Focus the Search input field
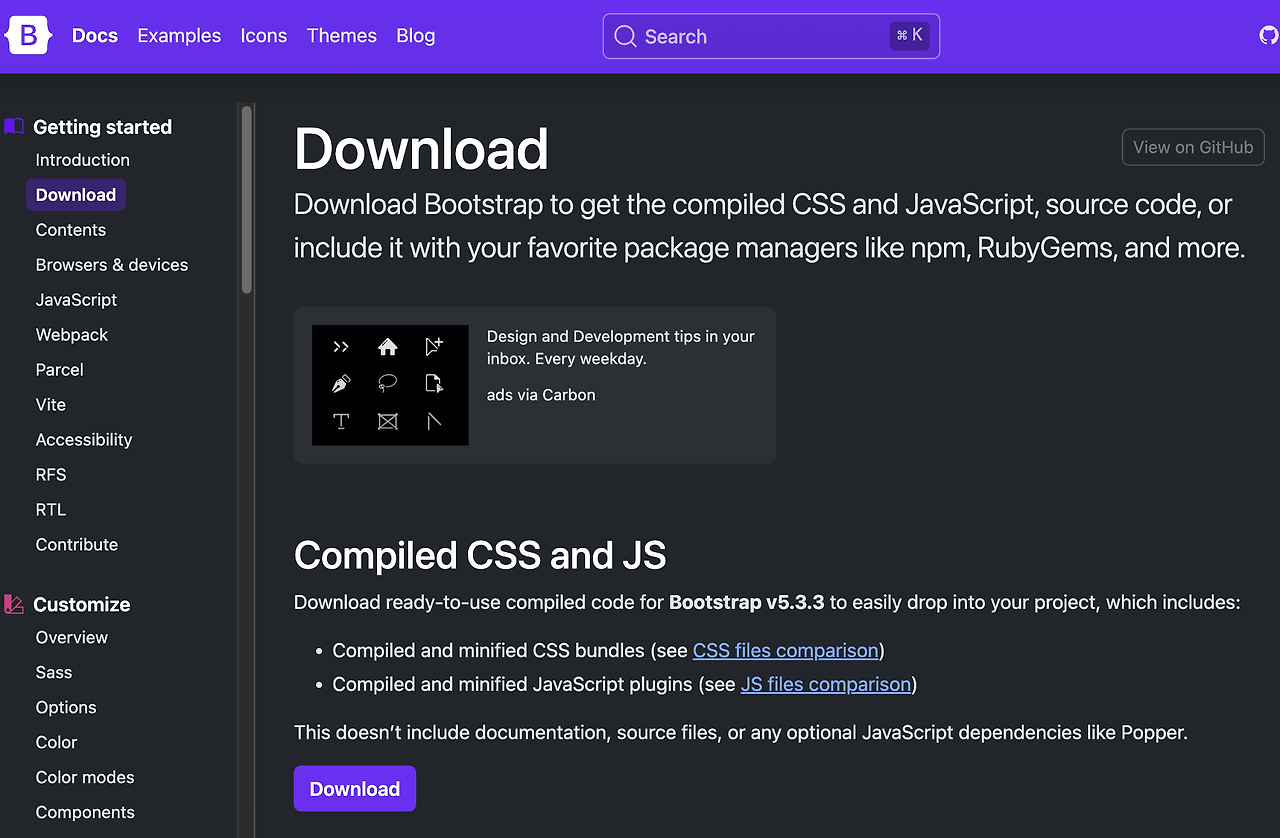This screenshot has width=1280, height=838. click(x=771, y=36)
